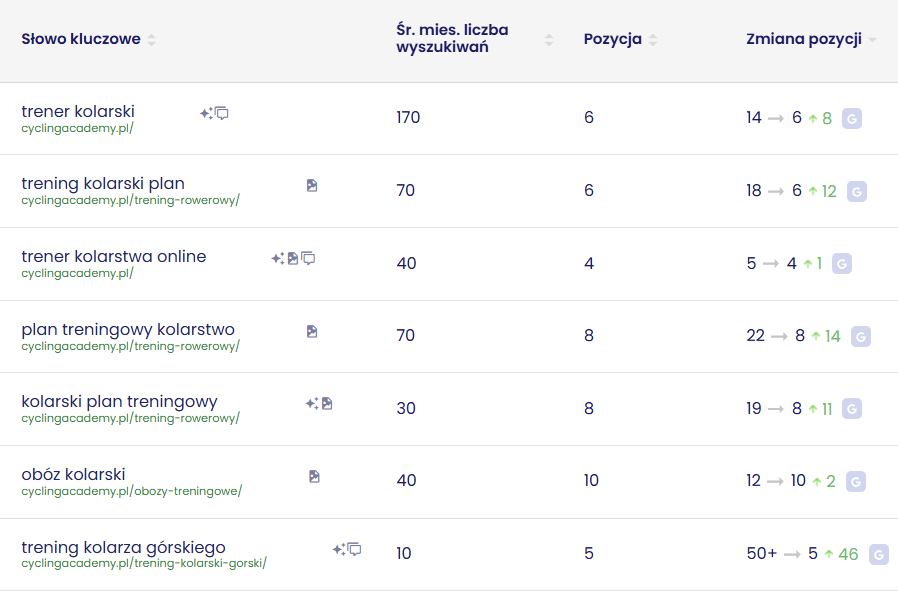This screenshot has height=591, width=898.
Task: Sort by 'Pozycja' column arrows
Action: pos(653,40)
